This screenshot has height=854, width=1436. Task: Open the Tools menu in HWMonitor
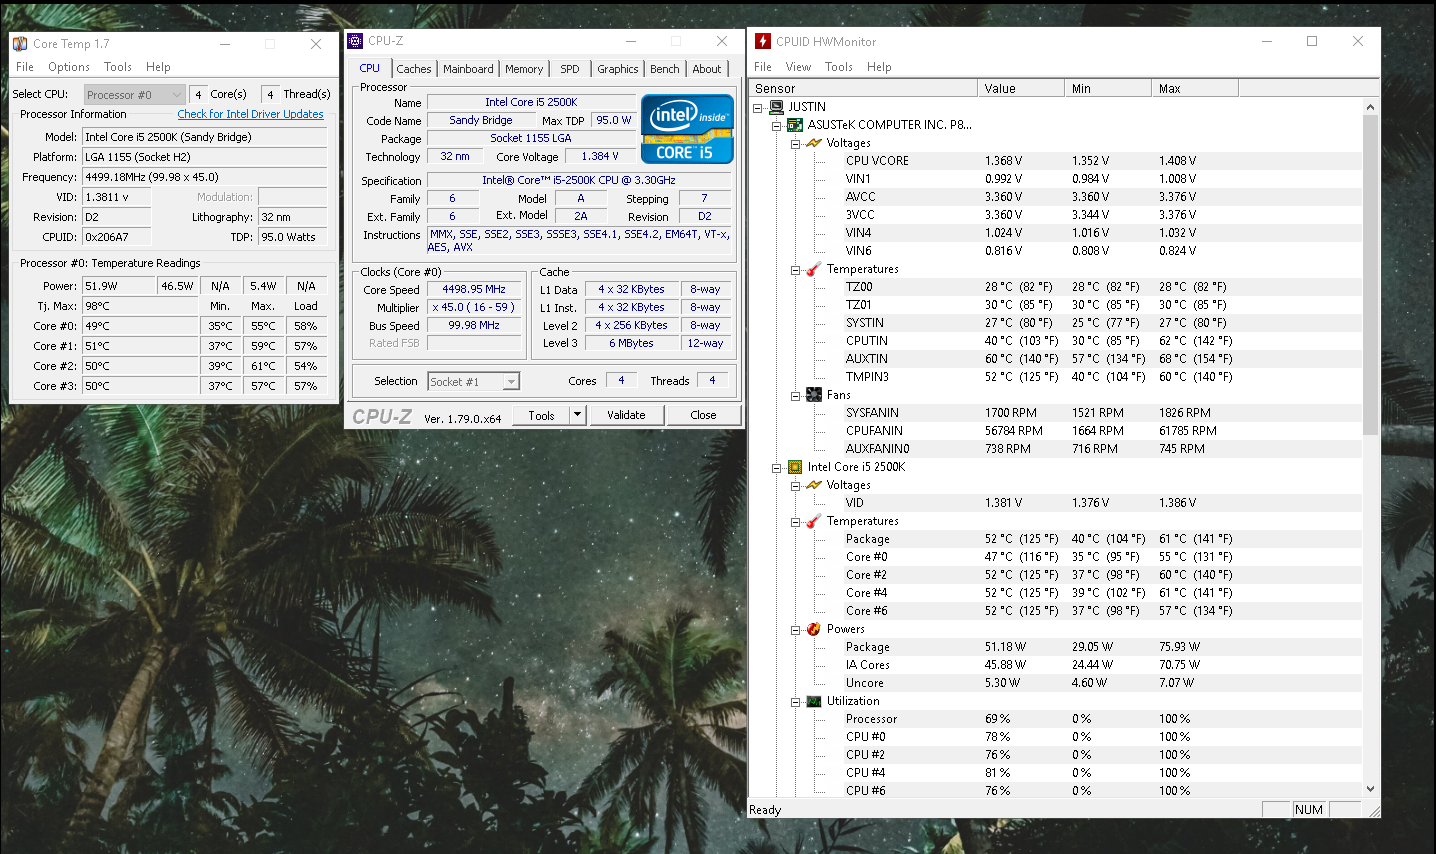pos(839,67)
